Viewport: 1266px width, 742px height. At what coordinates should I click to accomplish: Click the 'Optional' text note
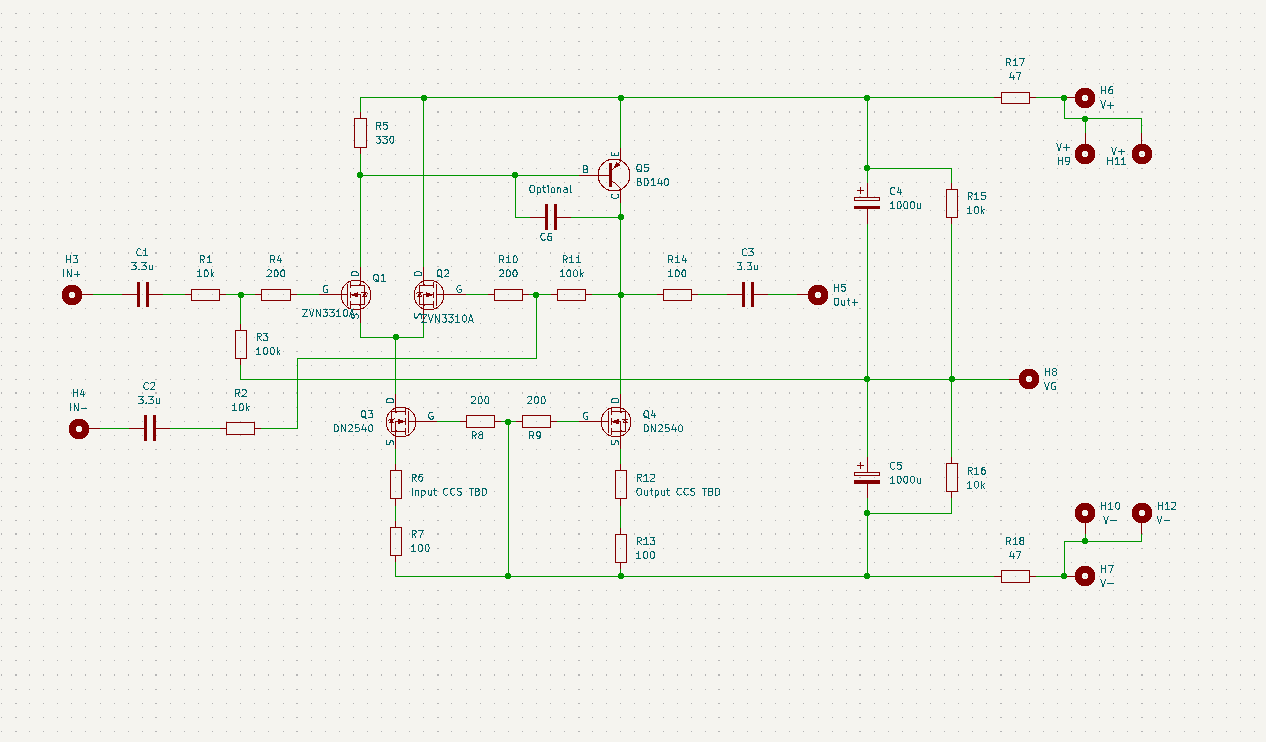550,189
